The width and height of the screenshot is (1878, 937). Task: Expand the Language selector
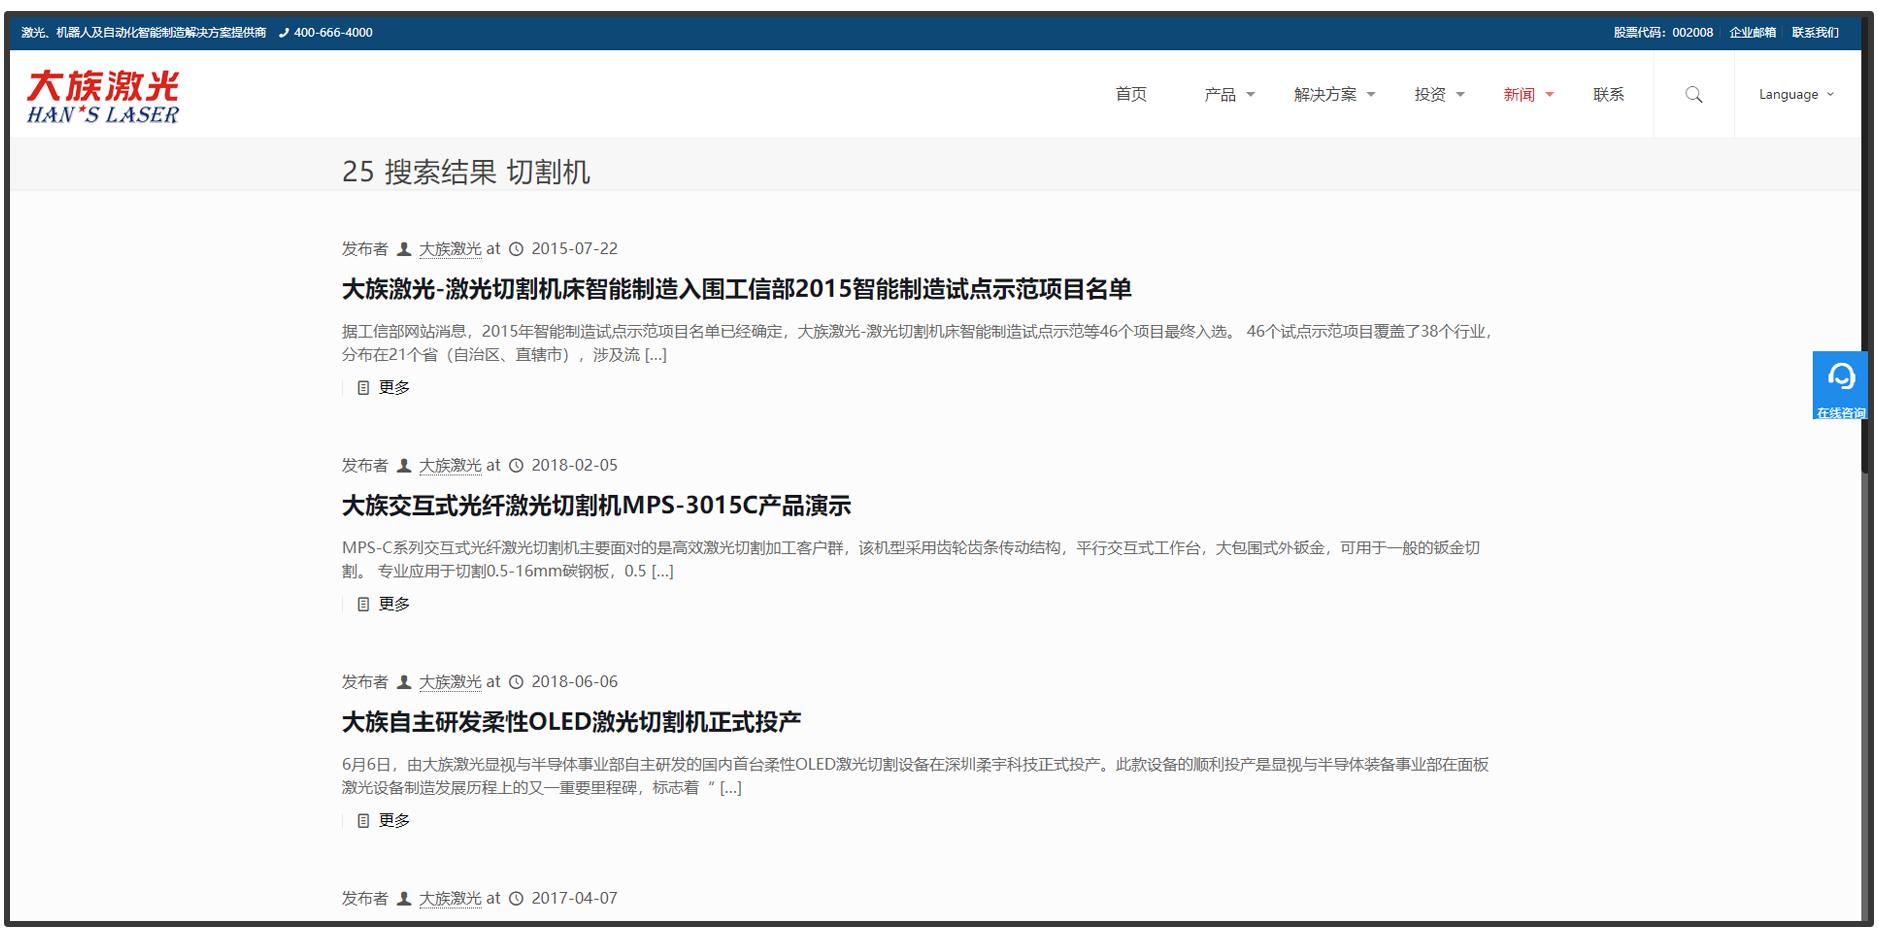1795,94
